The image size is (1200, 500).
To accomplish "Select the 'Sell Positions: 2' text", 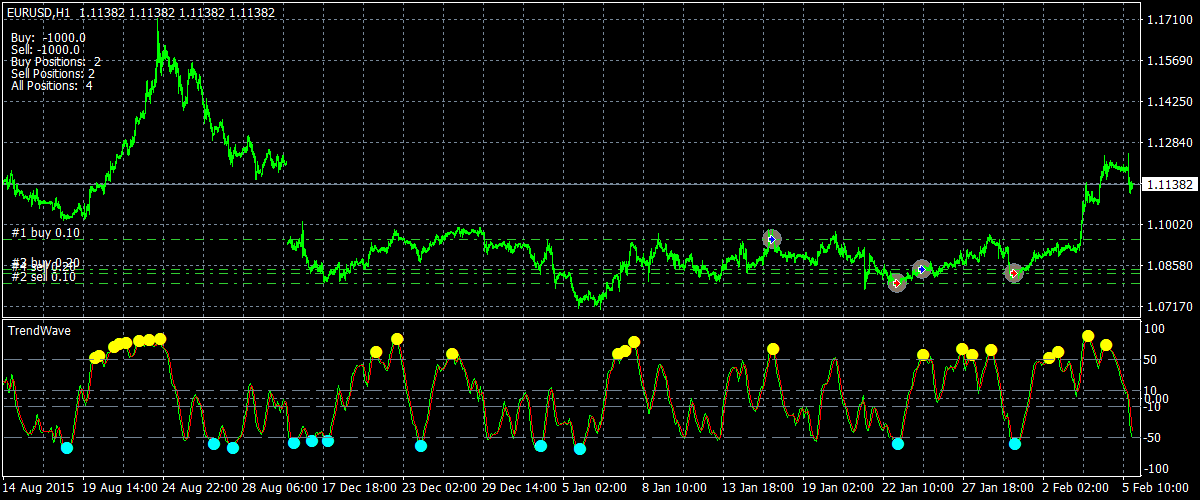I will (x=53, y=73).
